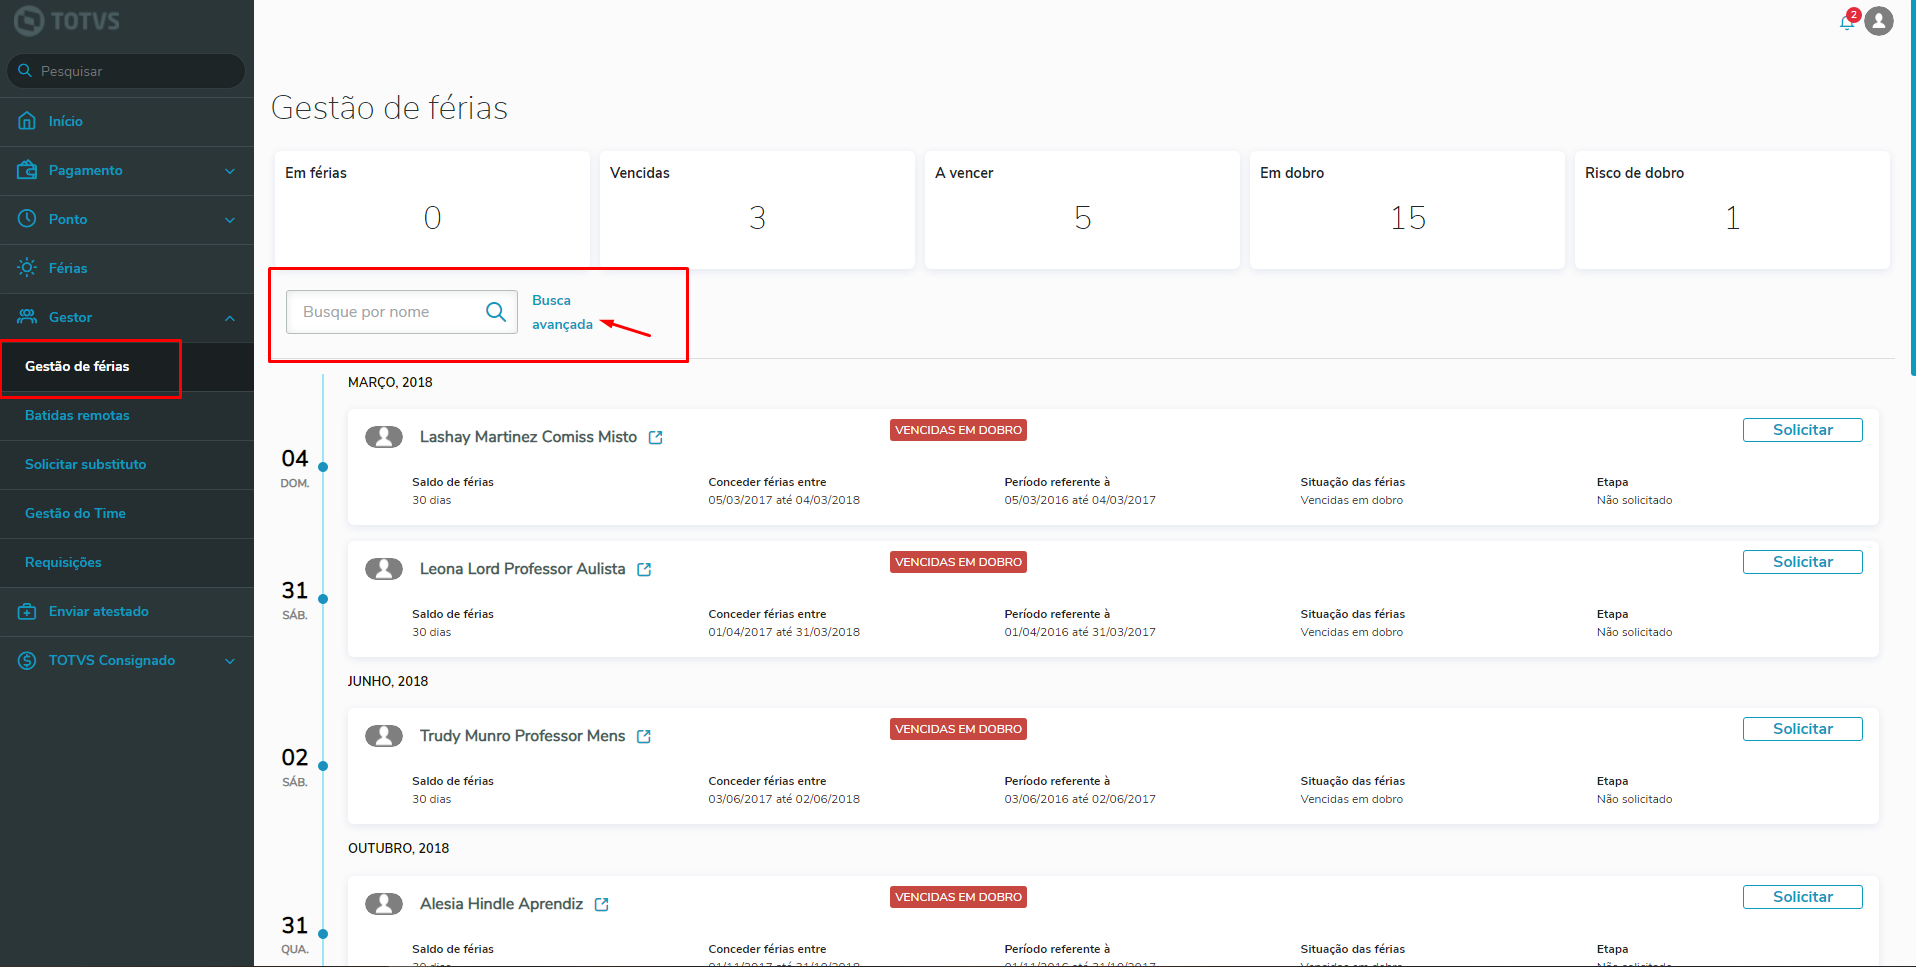Click the Enviar atestado medical icon

click(x=27, y=611)
